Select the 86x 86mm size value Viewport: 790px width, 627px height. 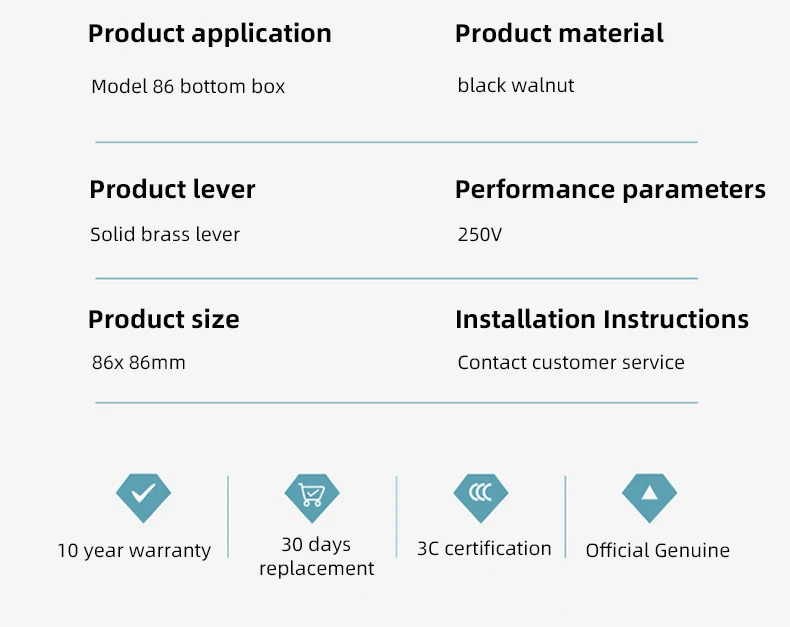pyautogui.click(x=139, y=362)
